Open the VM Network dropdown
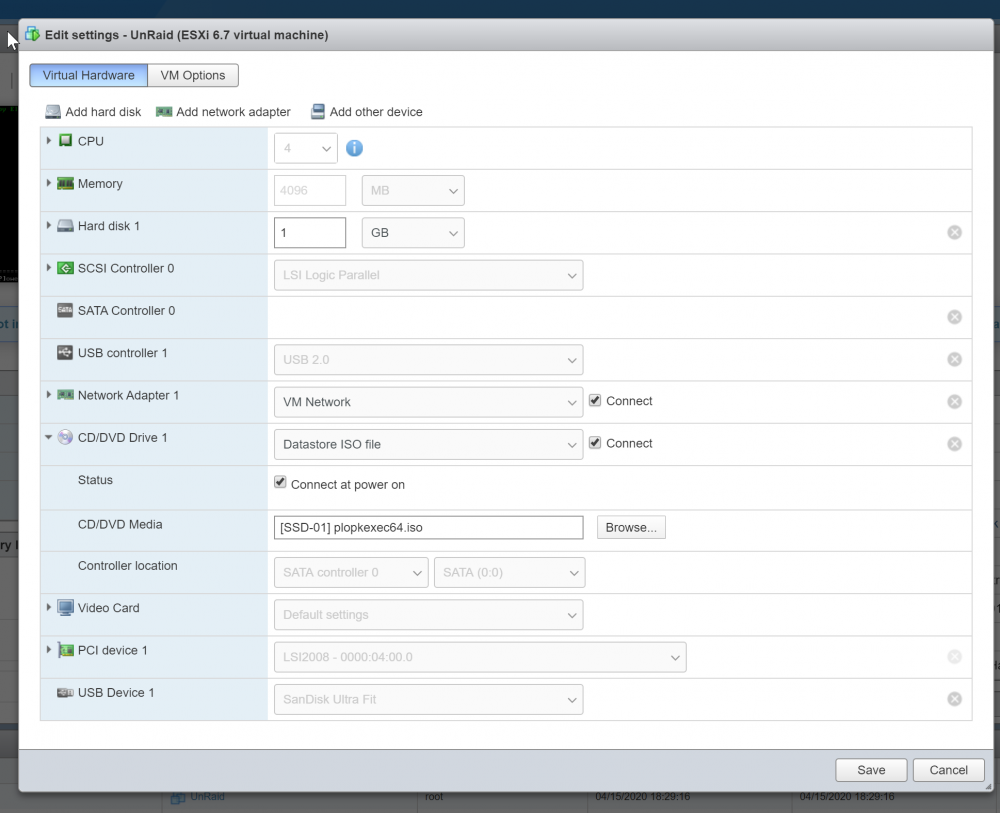1000x813 pixels. coord(428,402)
